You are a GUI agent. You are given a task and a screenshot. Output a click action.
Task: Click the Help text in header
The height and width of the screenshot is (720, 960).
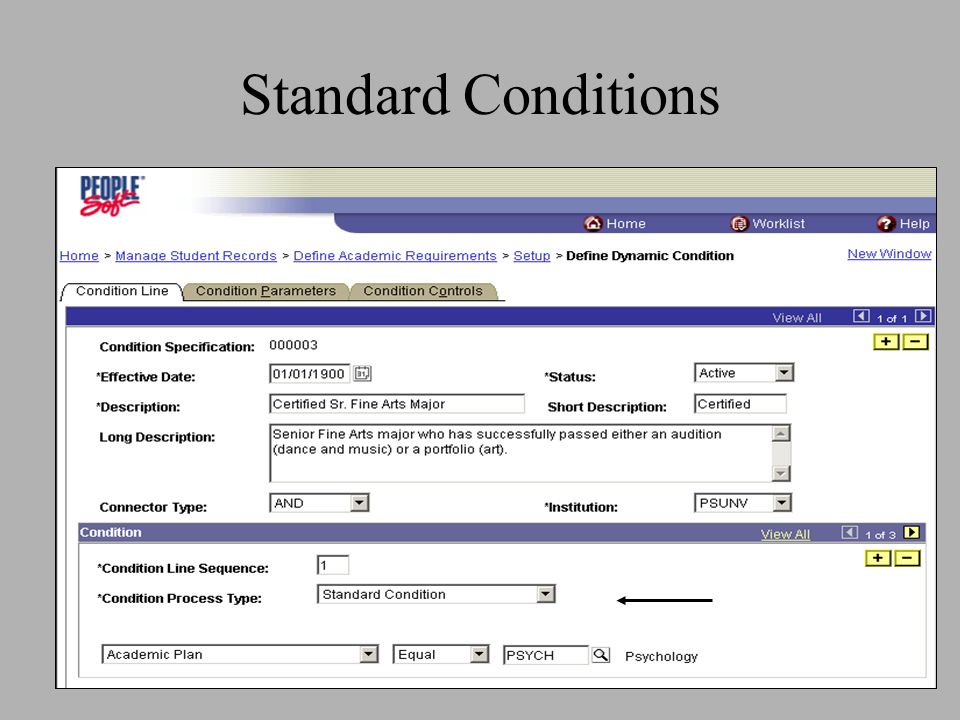914,224
